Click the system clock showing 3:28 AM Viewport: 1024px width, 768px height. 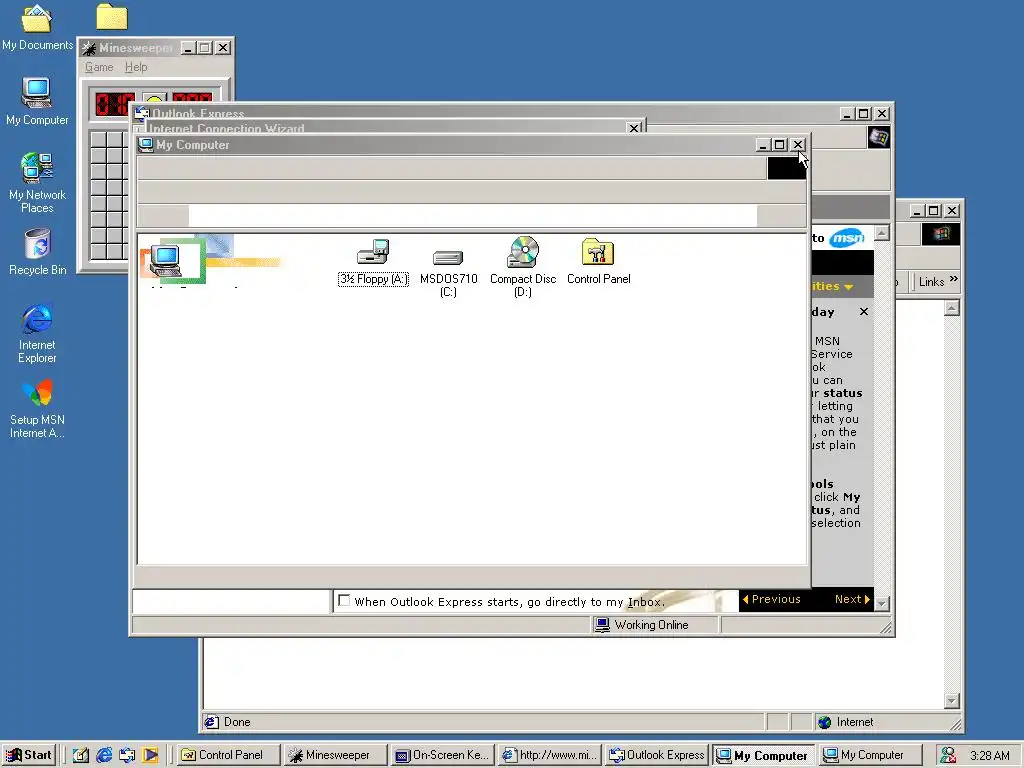click(989, 756)
